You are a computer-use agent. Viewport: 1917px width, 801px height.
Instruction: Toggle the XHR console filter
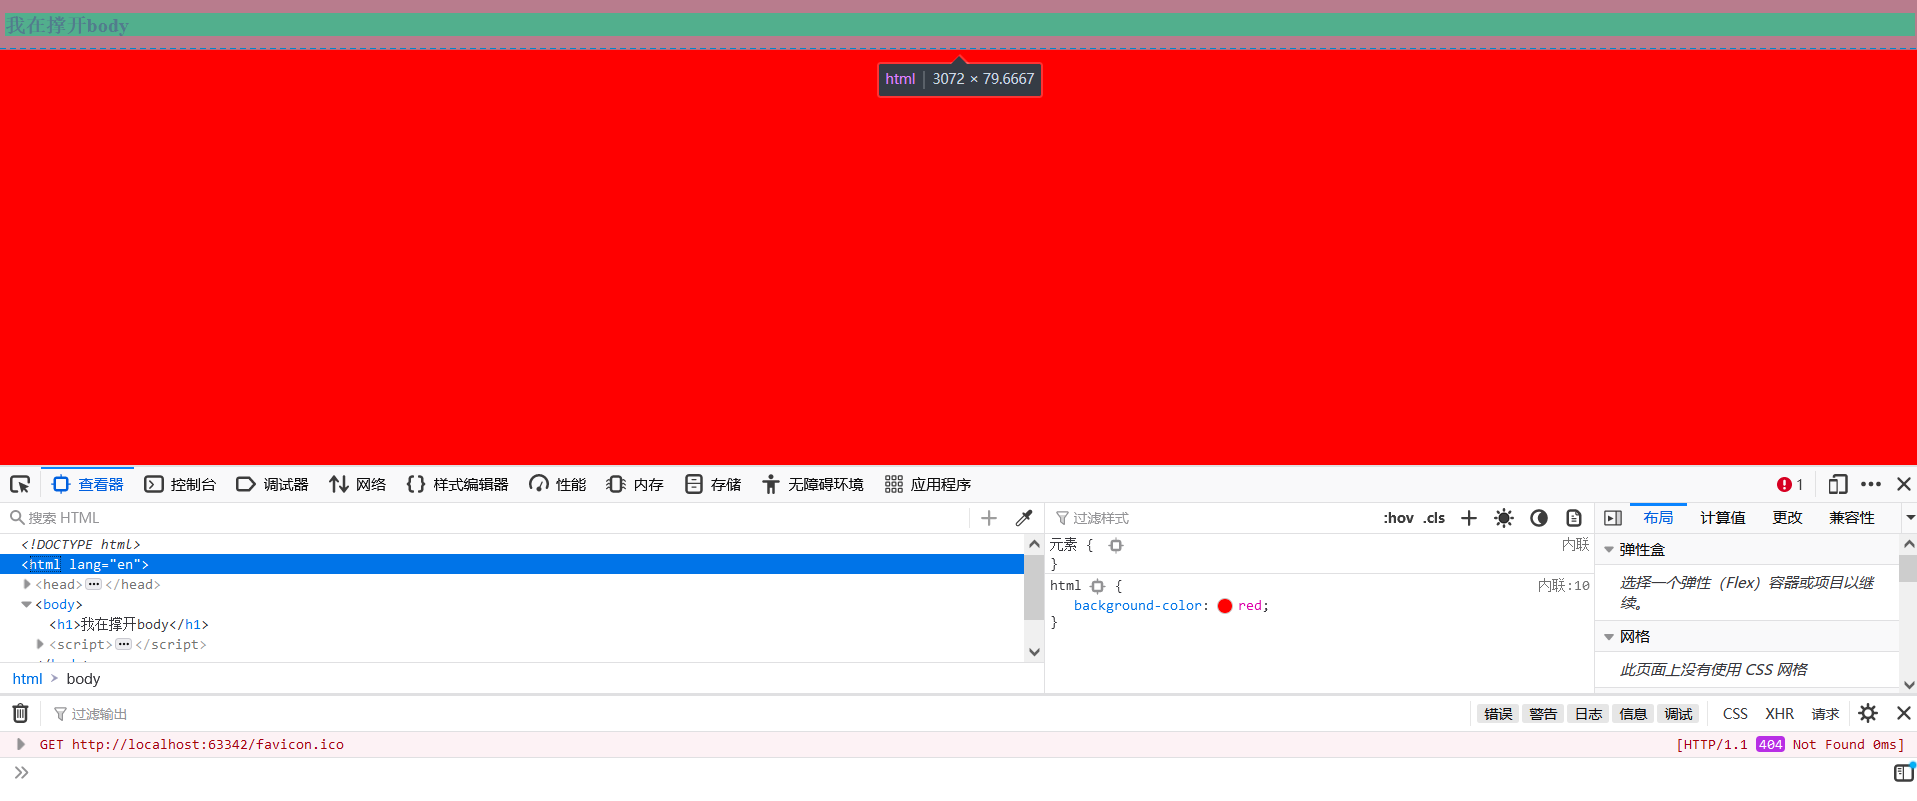point(1779,714)
